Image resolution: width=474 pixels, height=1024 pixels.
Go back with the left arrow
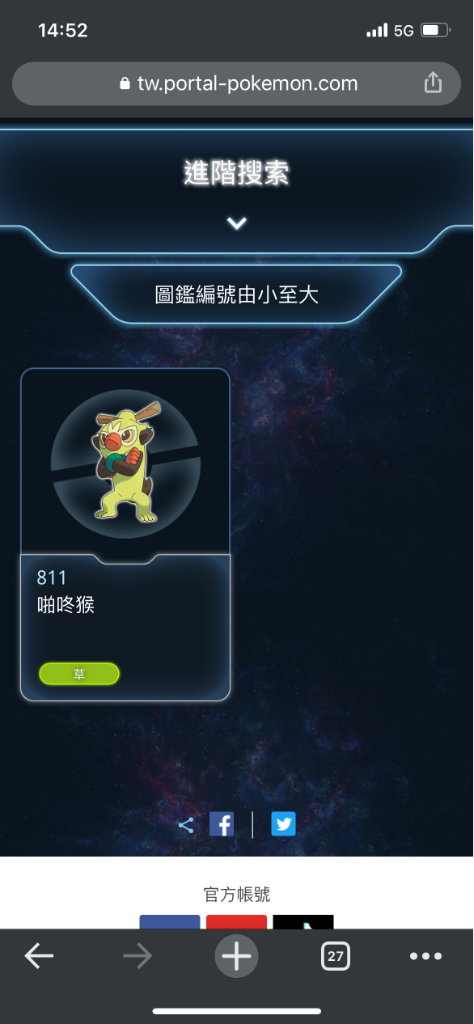click(x=39, y=956)
